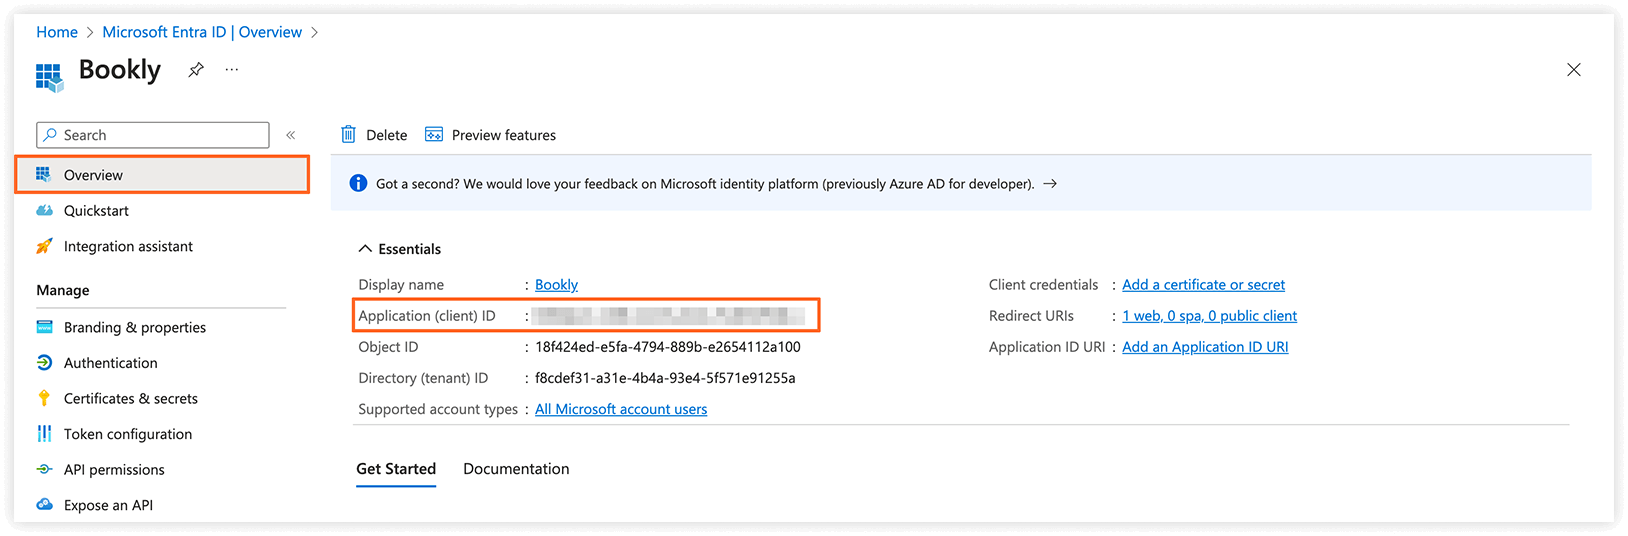Screen dimensions: 1628x536
Task: Click the Integration assistant rocket icon
Action: tap(44, 246)
